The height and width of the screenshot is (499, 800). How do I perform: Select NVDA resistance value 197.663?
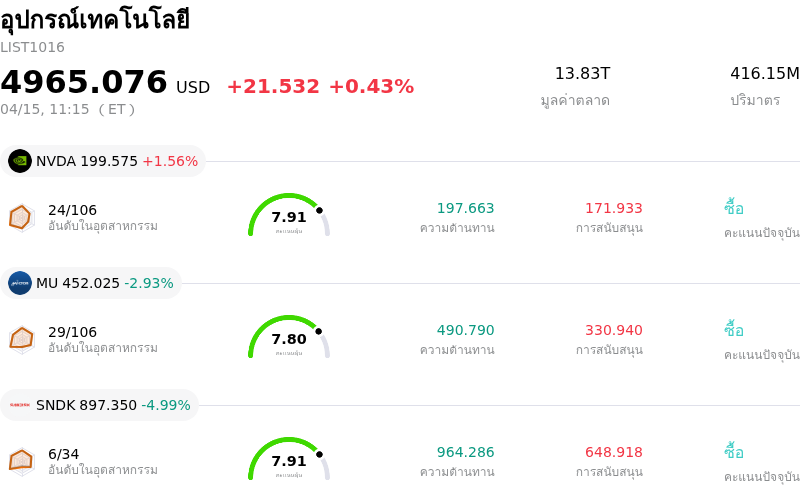(x=465, y=208)
